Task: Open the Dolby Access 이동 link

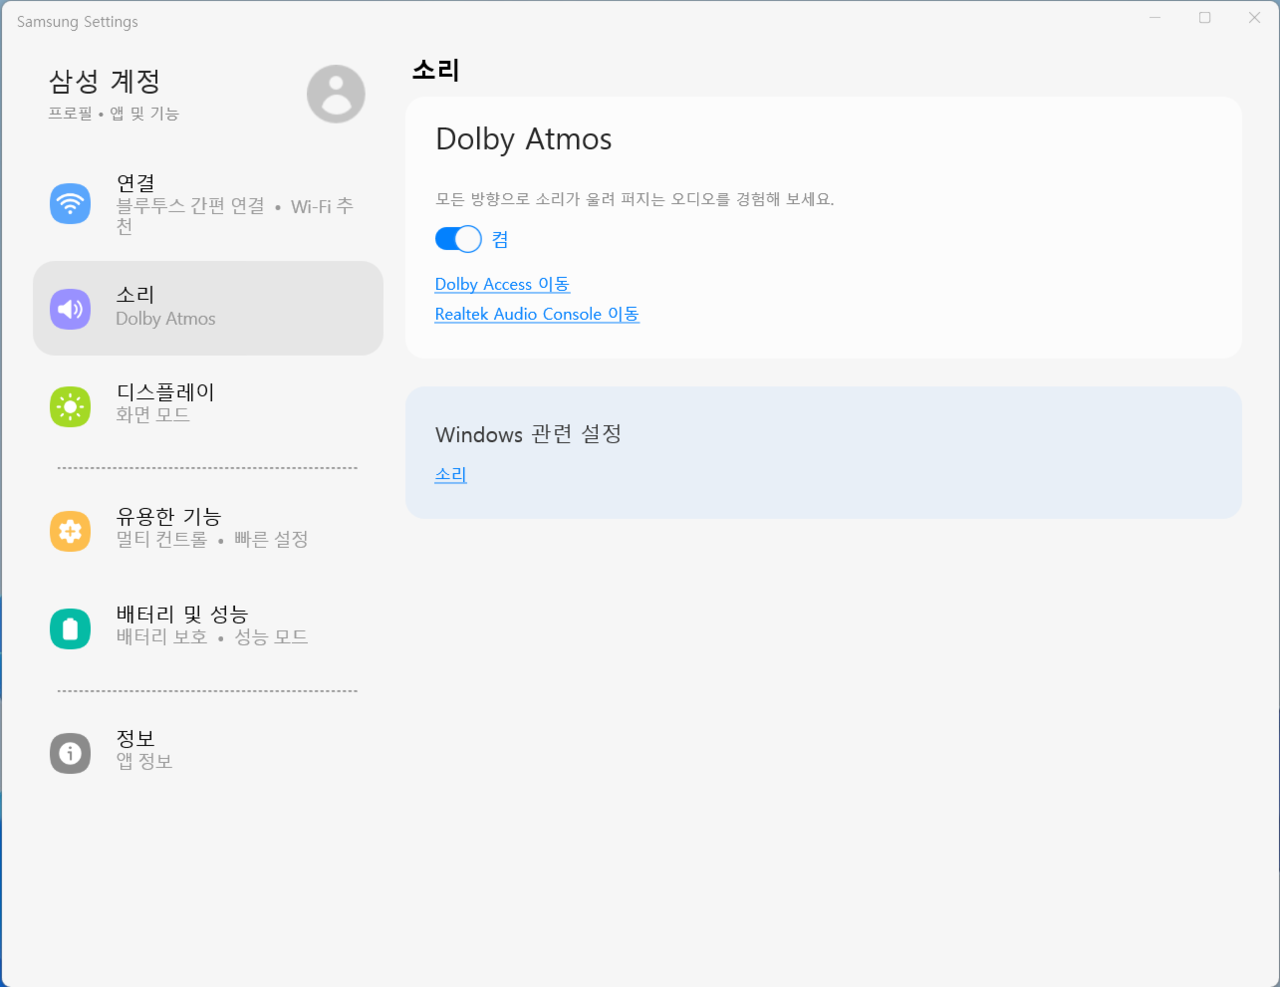Action: tap(502, 285)
